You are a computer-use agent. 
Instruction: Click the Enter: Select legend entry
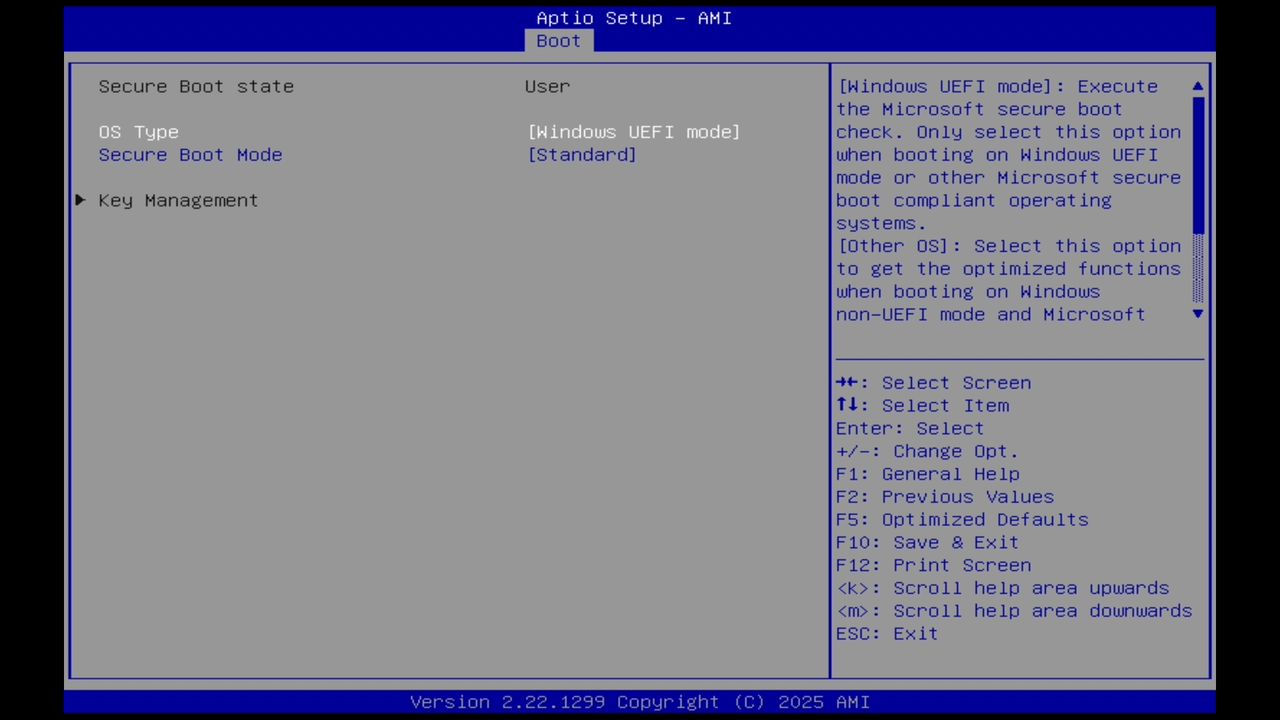click(x=909, y=428)
